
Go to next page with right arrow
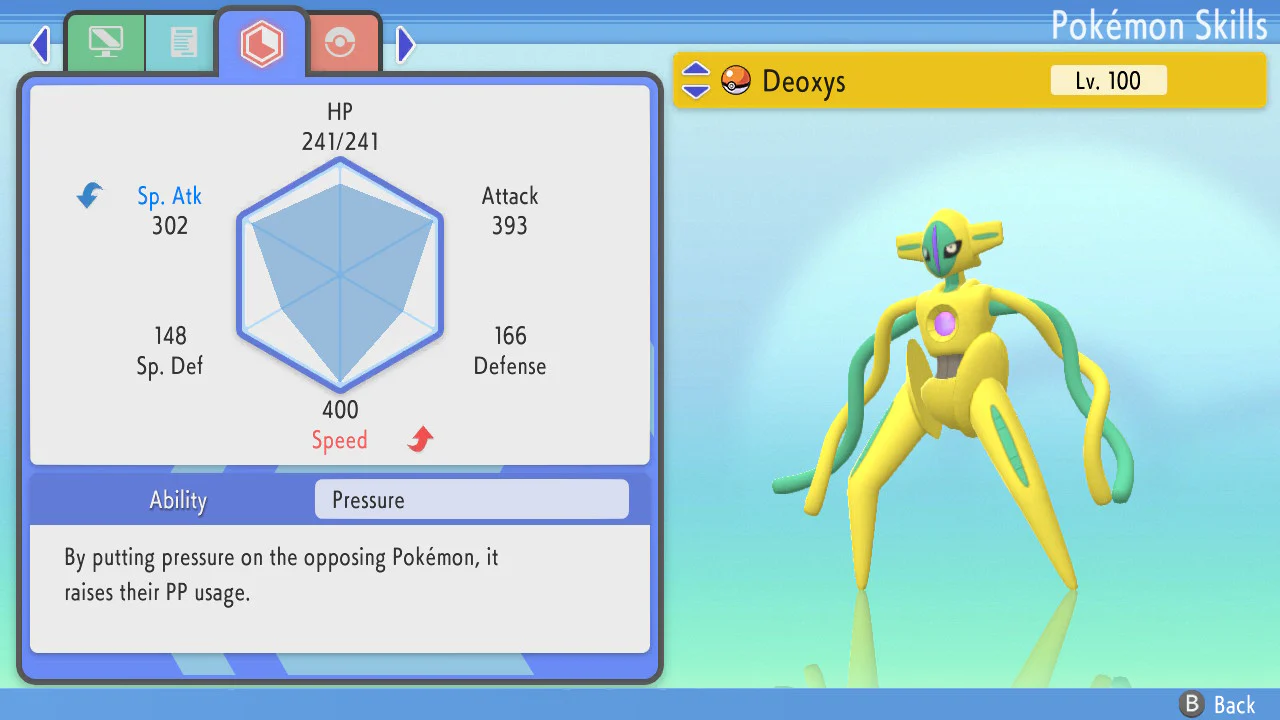tap(406, 44)
